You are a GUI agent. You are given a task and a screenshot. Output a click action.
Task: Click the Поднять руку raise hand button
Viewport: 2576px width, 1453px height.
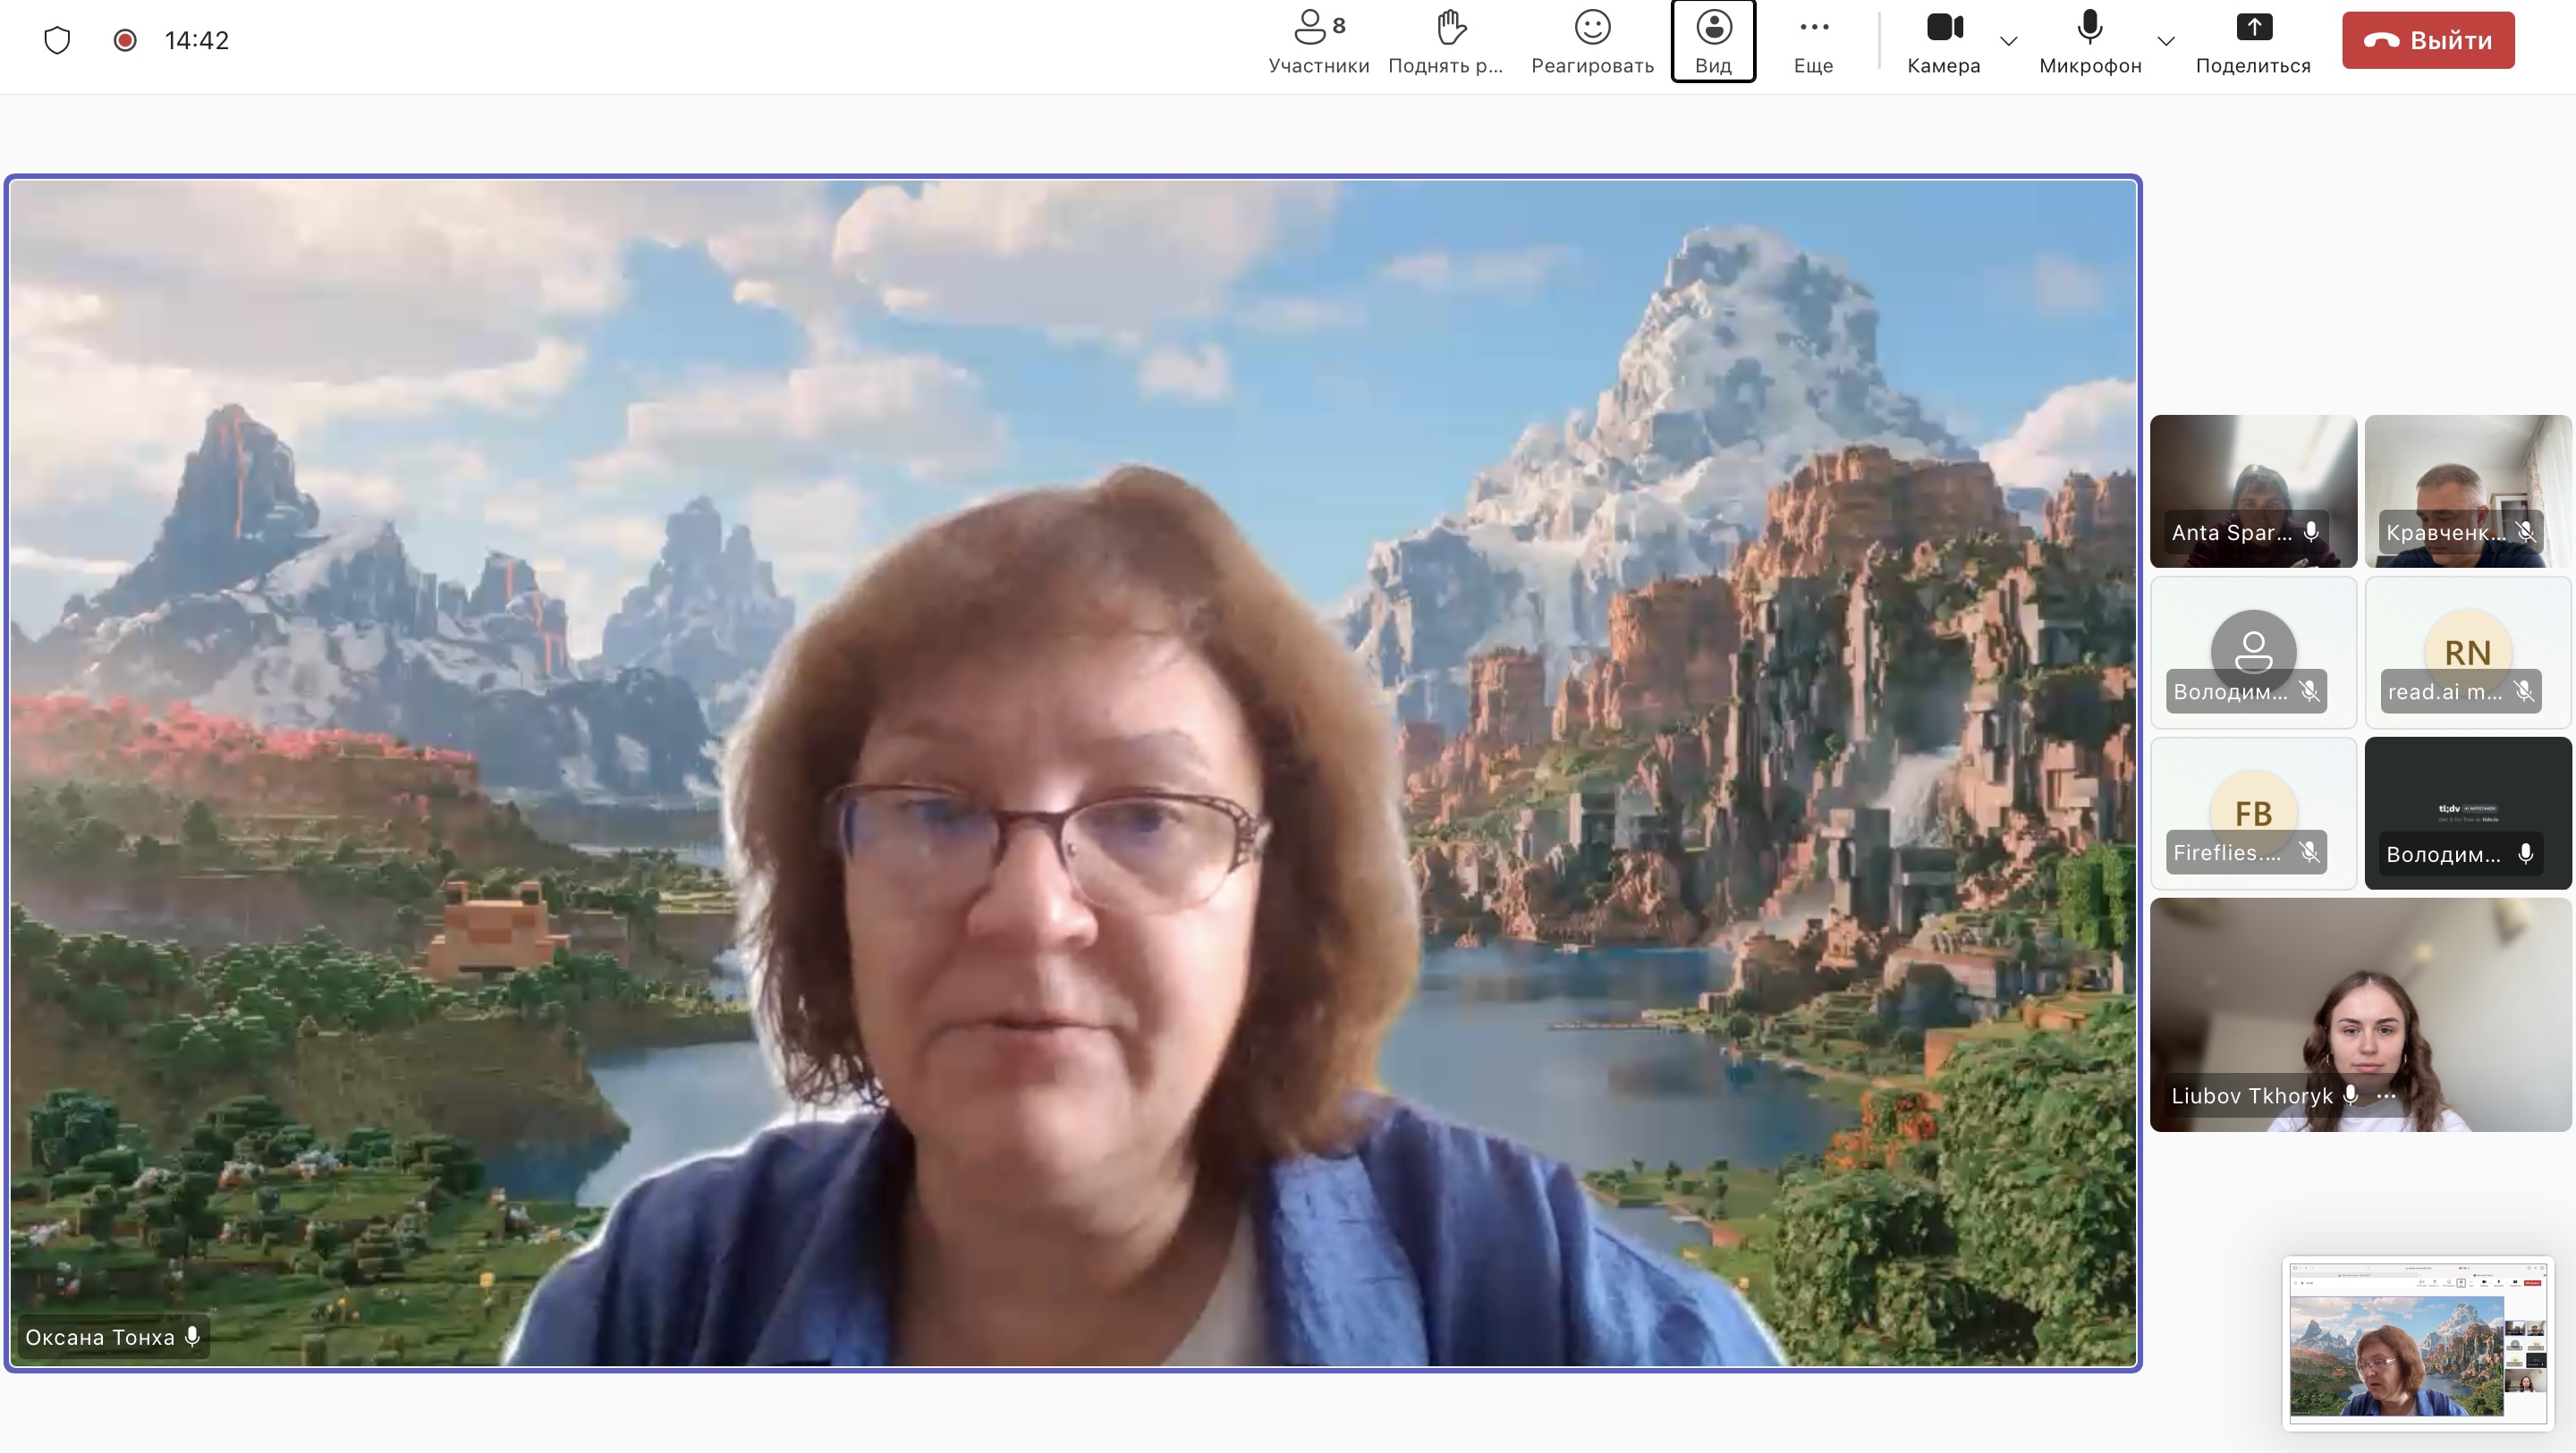[x=1446, y=42]
